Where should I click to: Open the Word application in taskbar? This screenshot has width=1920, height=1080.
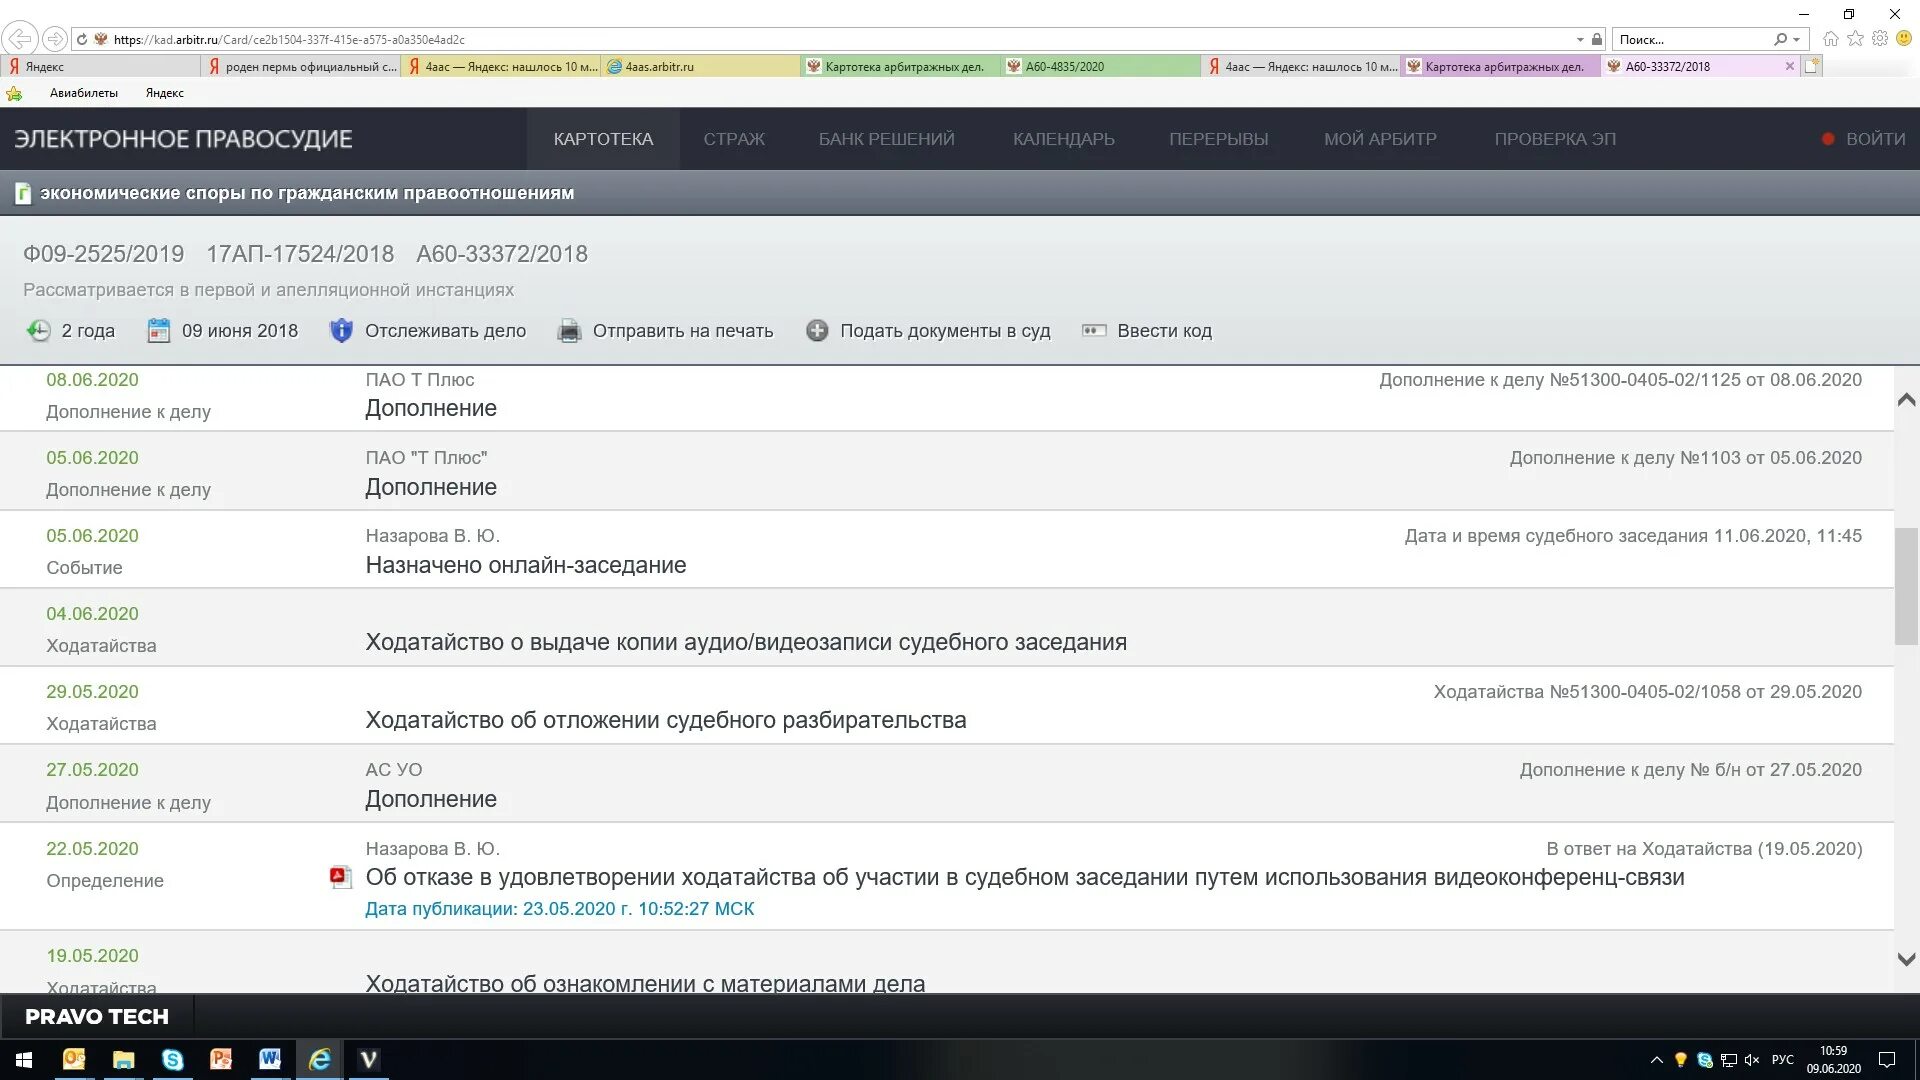point(270,1059)
